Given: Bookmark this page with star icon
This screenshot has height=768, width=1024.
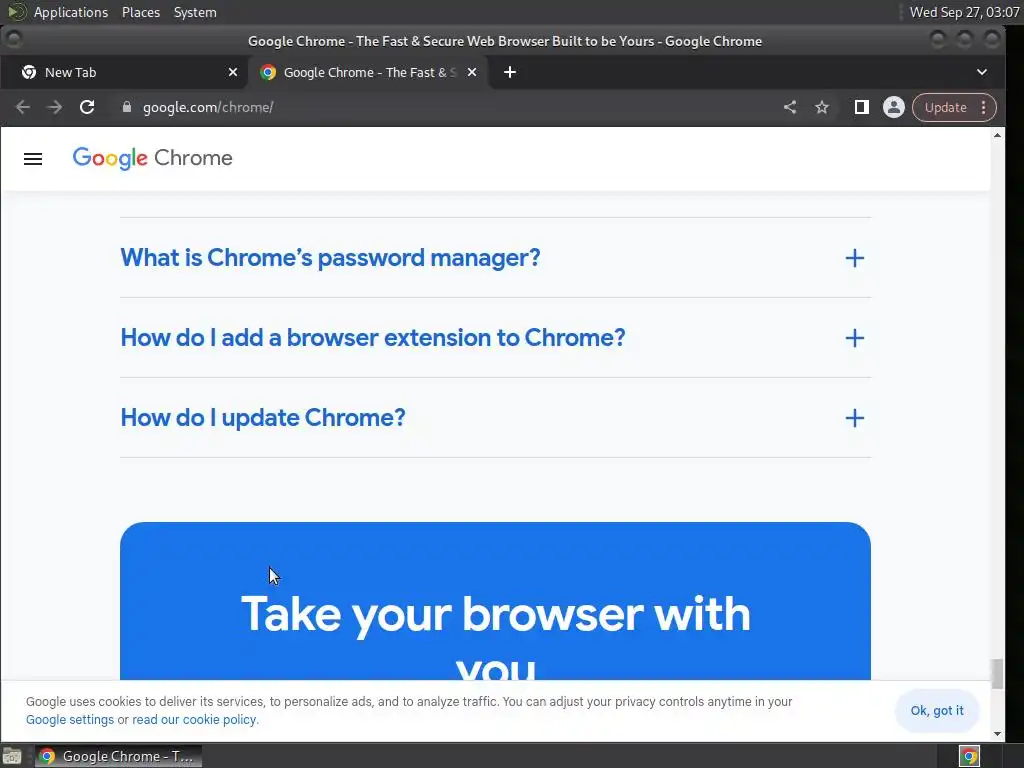Looking at the screenshot, I should click(x=822, y=107).
